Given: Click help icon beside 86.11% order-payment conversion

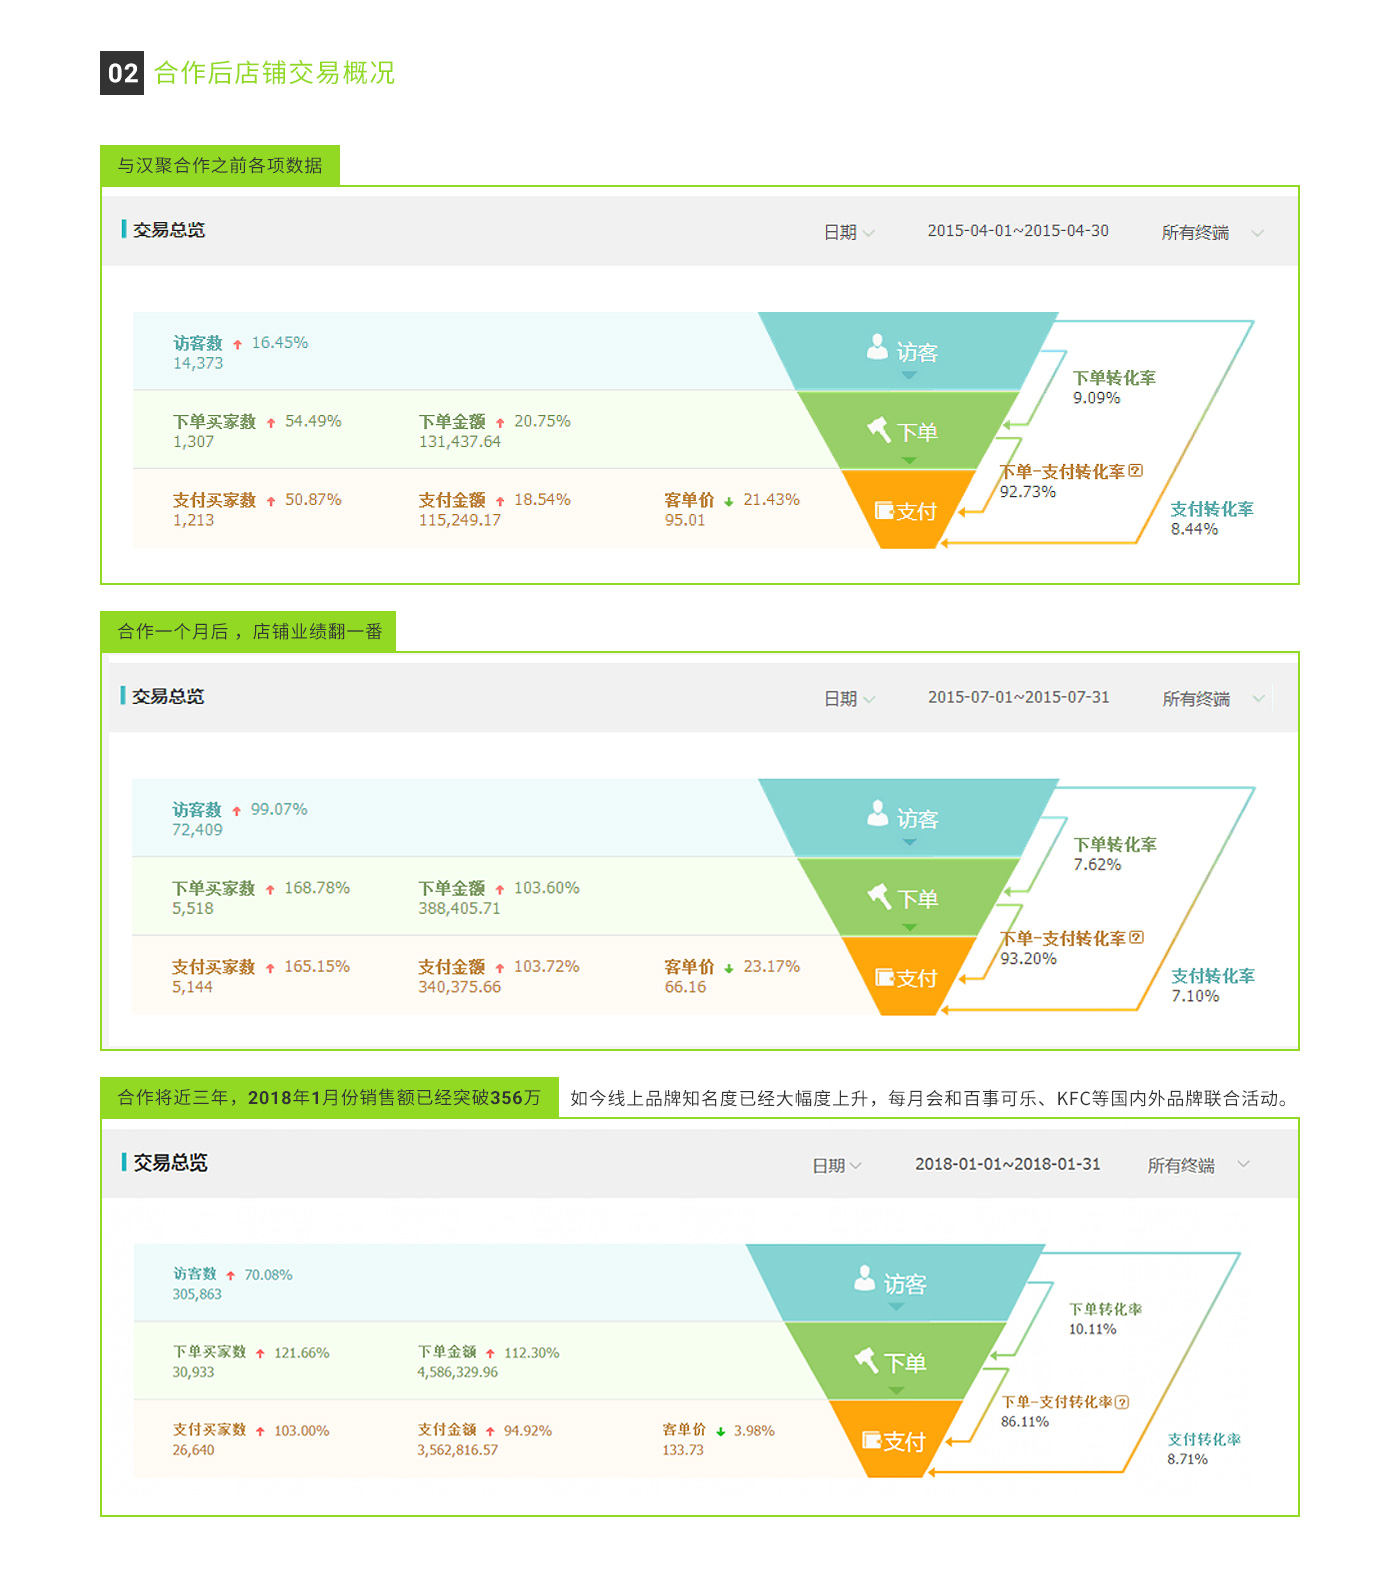Looking at the screenshot, I should (x=1122, y=1402).
